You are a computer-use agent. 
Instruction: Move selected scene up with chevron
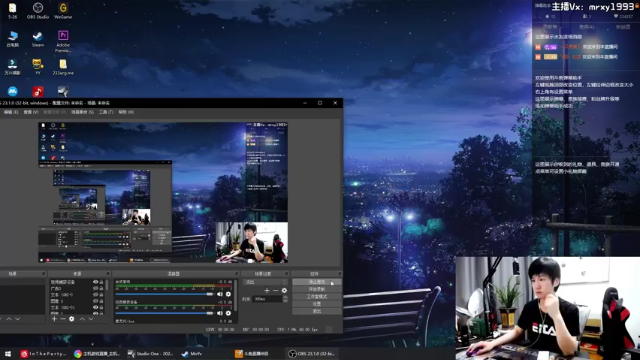(9, 319)
